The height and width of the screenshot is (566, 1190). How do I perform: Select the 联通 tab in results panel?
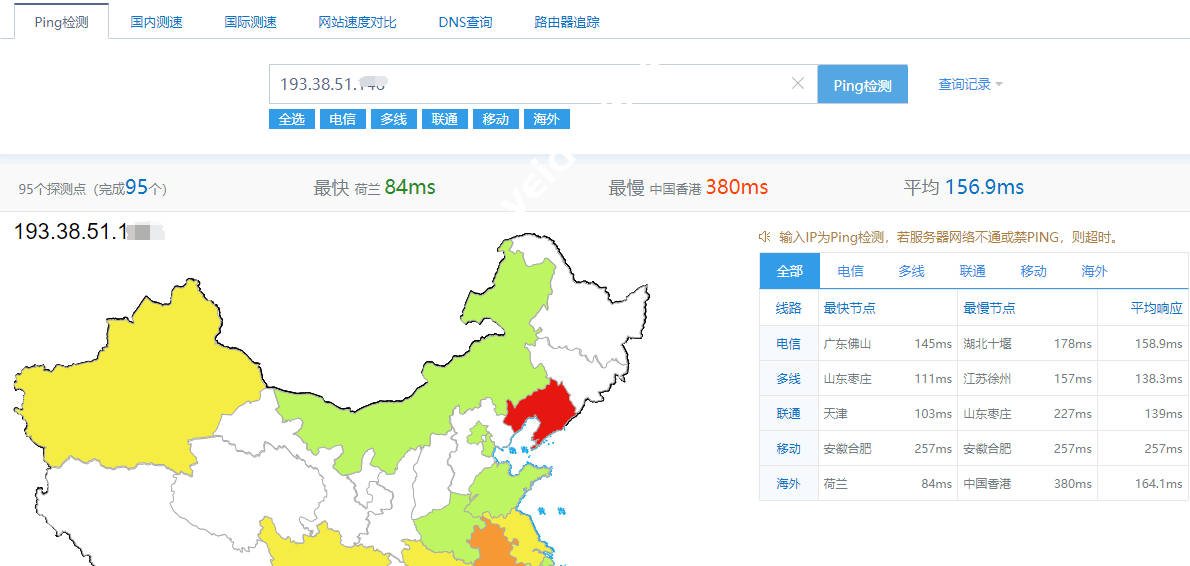972,271
